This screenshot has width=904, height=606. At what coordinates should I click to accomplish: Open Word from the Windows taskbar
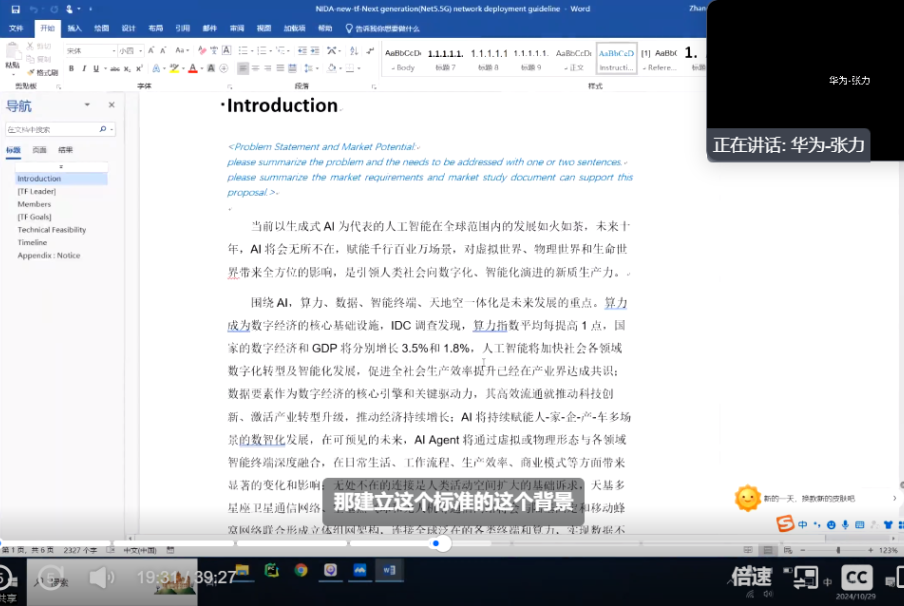coord(389,570)
